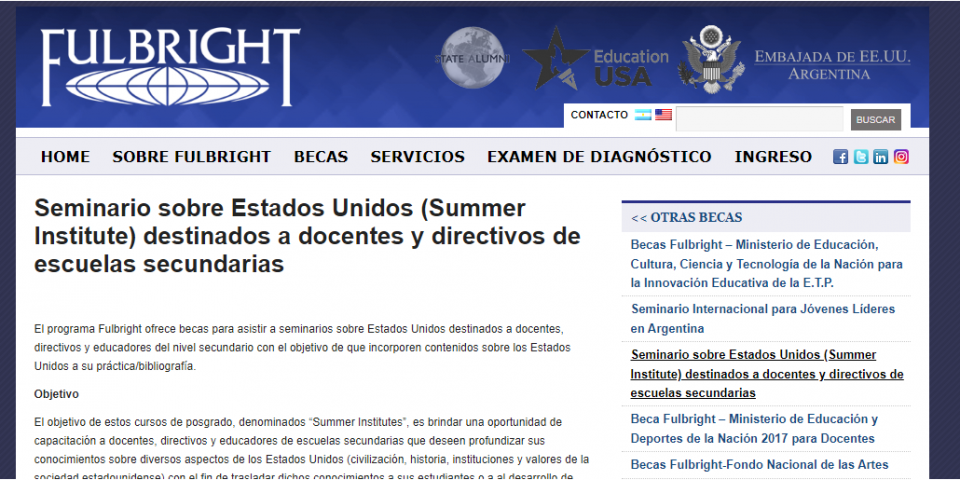
Task: Click paragraph starting 'El programa Fulbright ofrece'
Action: pyautogui.click(x=302, y=348)
